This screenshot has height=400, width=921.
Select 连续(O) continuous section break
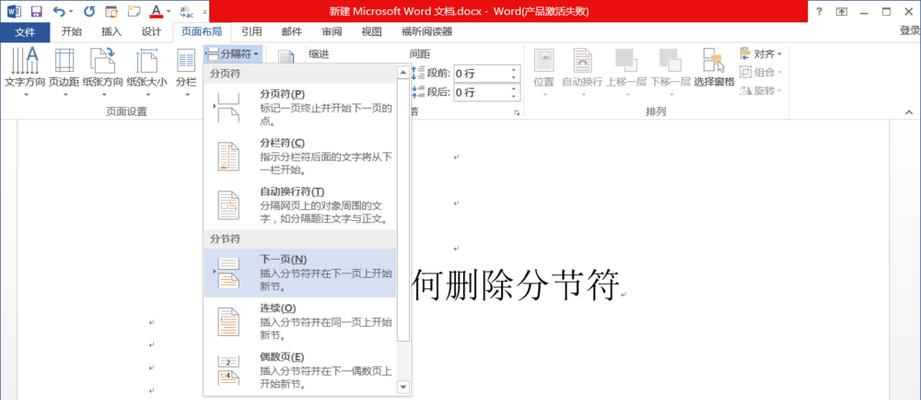tap(300, 321)
